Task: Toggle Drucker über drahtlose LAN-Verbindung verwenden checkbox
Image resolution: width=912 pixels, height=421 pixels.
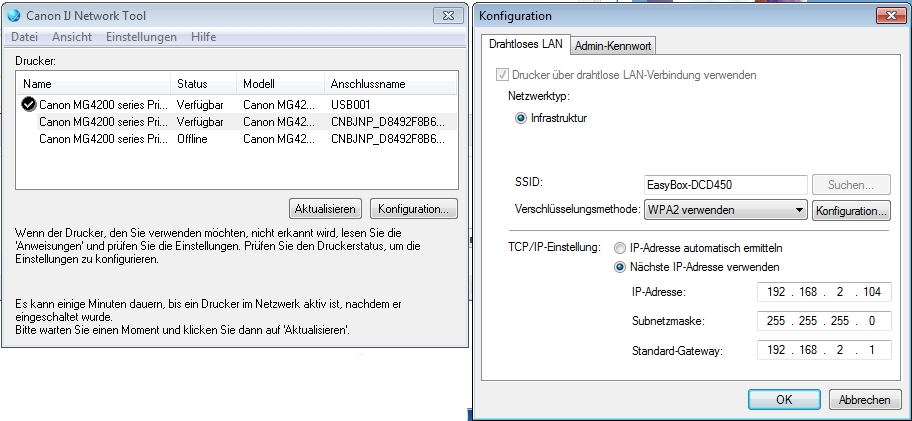Action: click(501, 75)
